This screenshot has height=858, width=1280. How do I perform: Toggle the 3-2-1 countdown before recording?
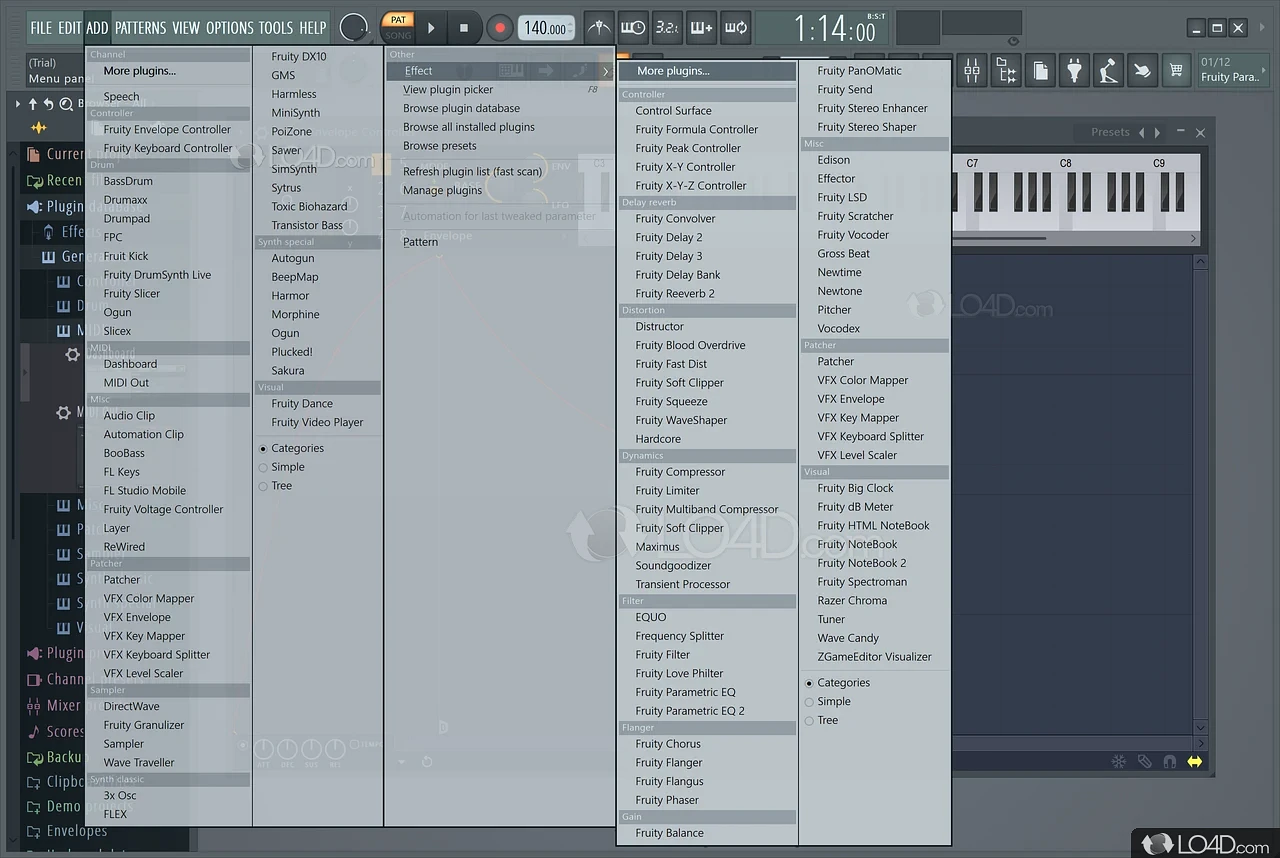(x=667, y=28)
